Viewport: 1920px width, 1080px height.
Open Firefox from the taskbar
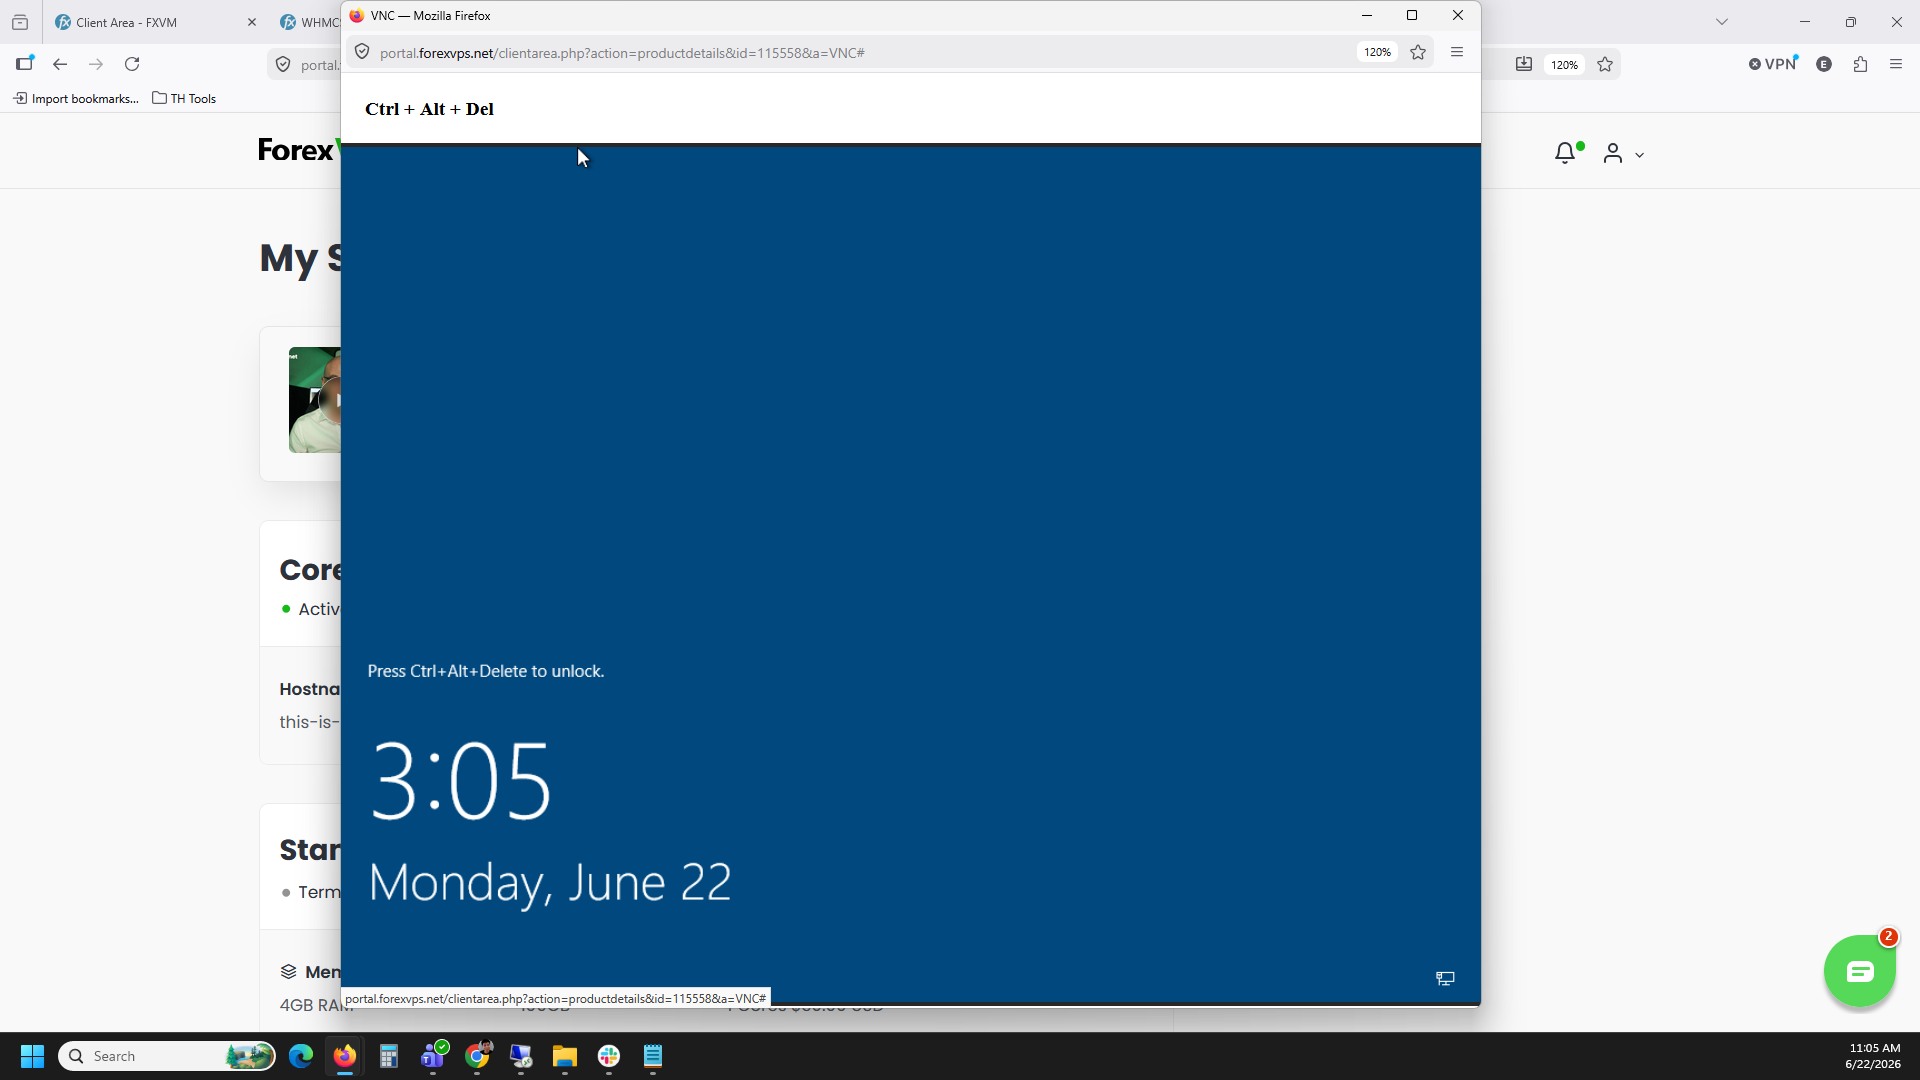345,1056
